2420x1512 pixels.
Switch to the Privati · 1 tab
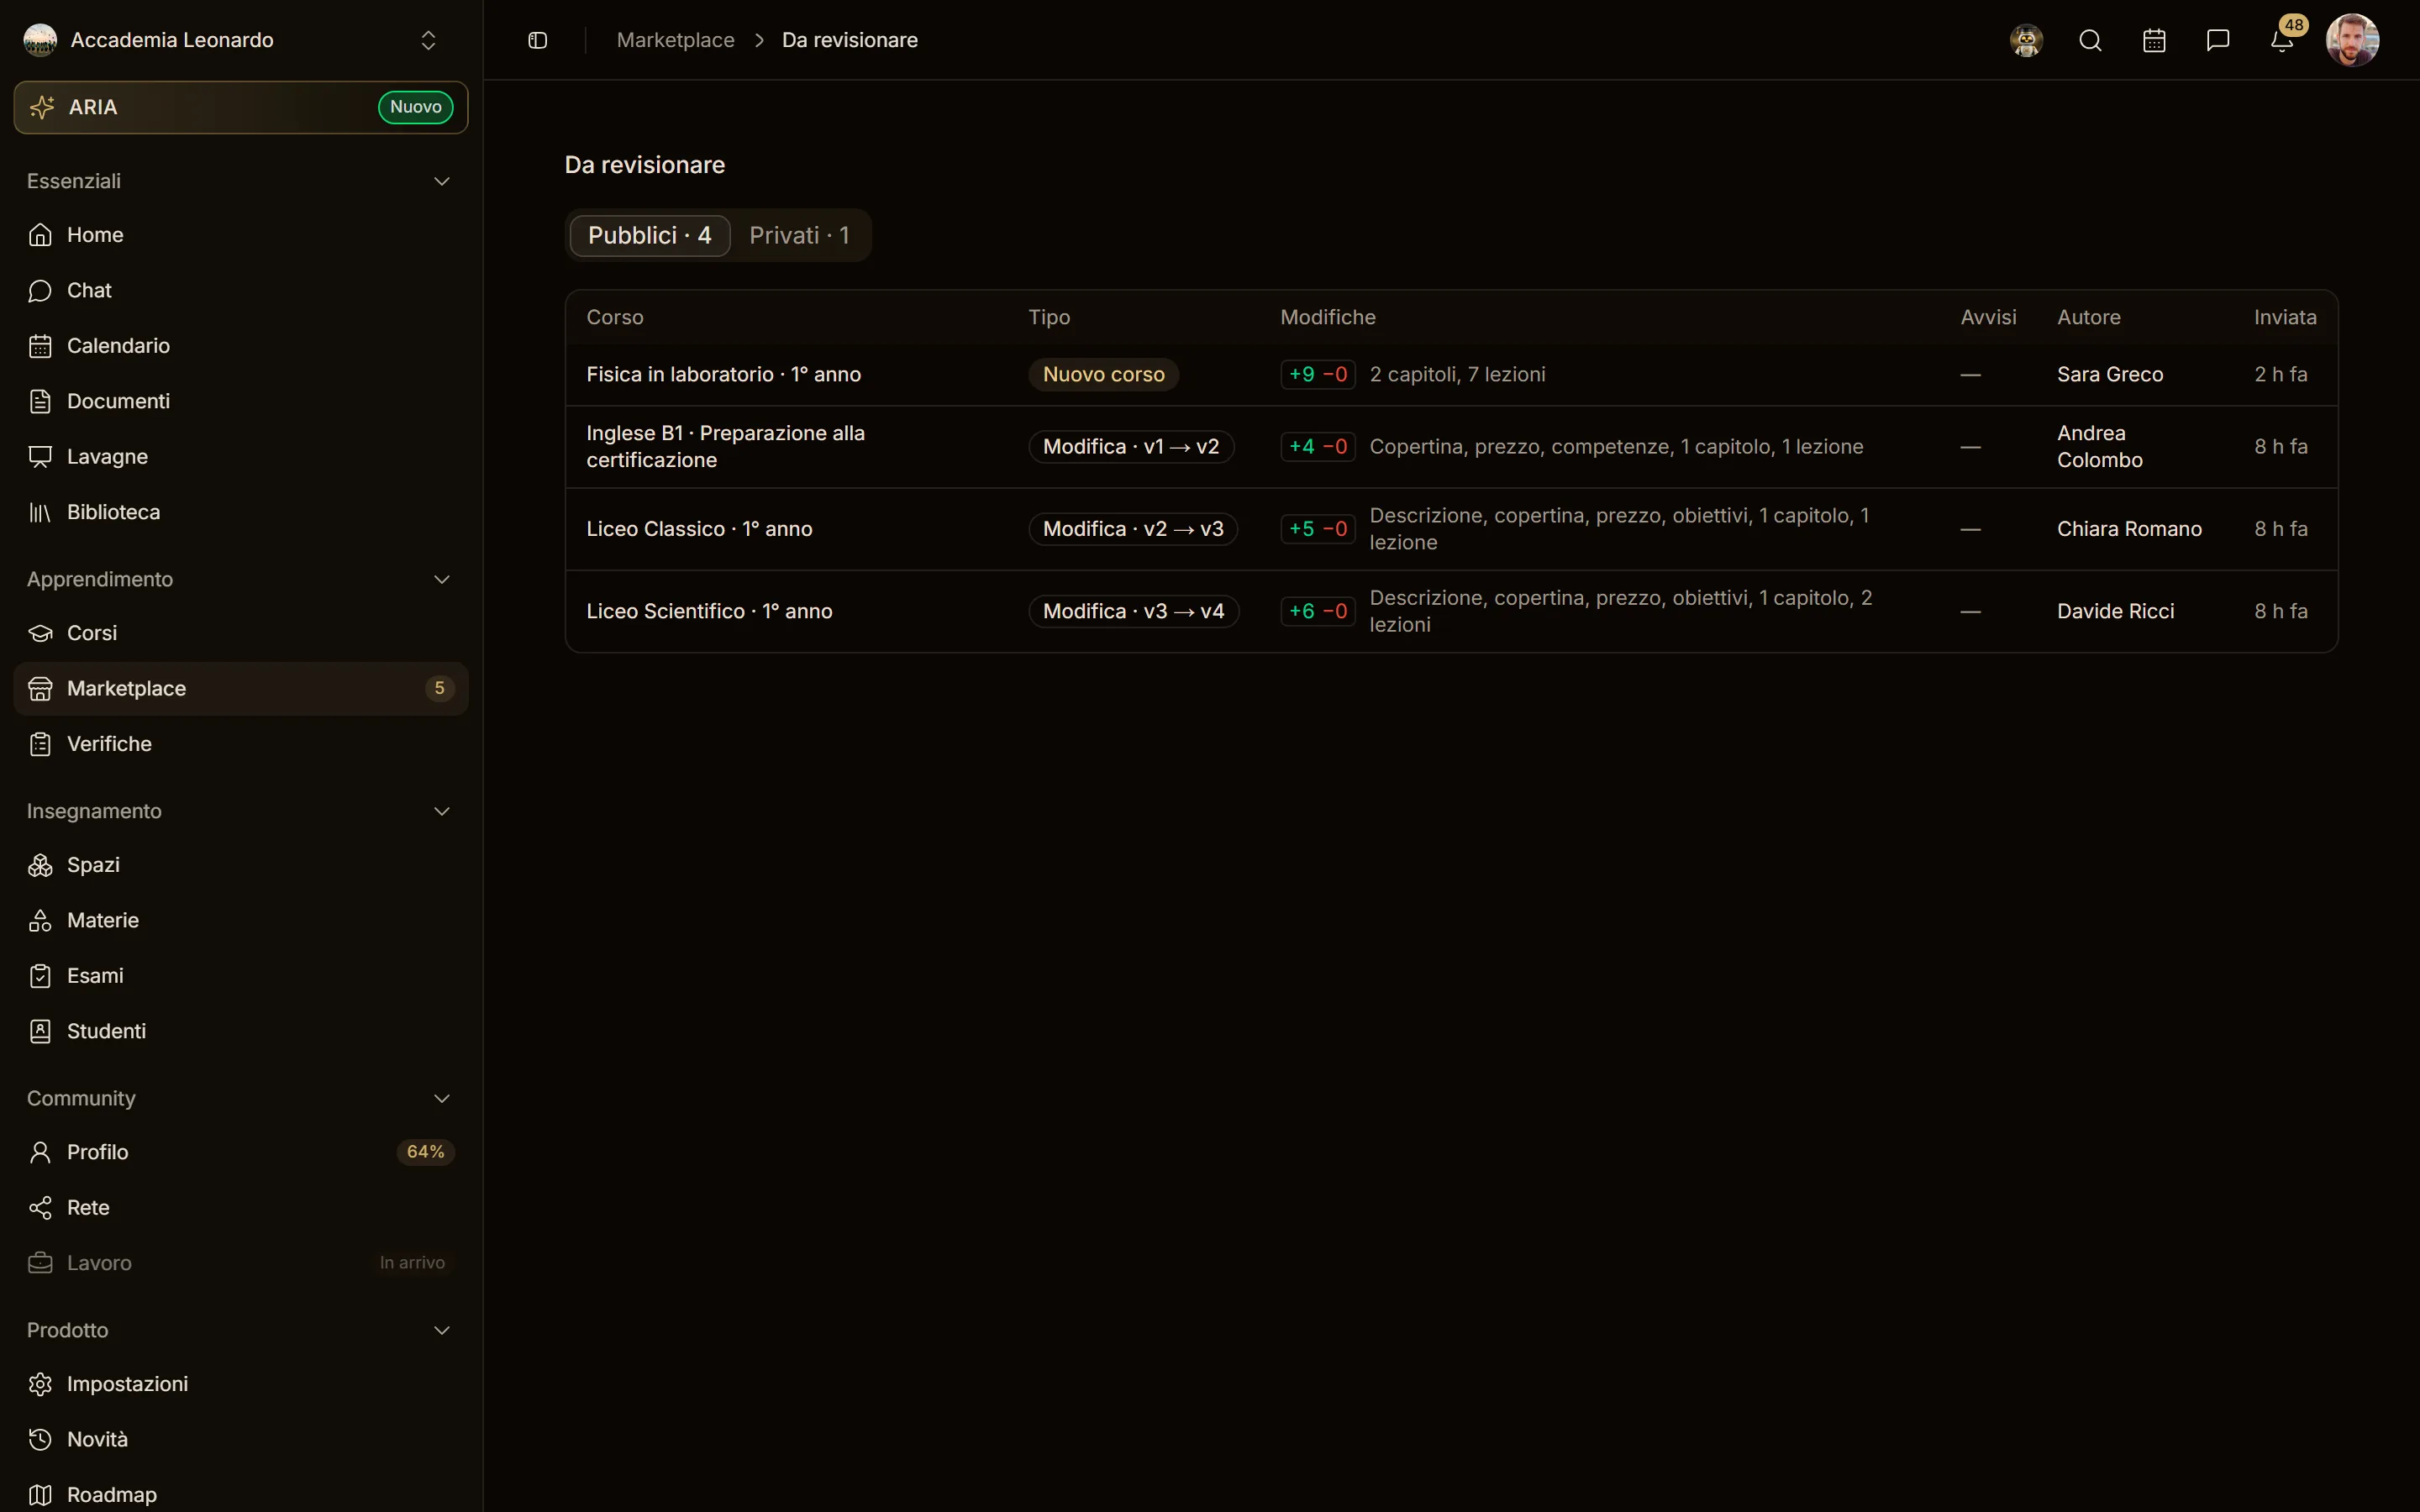(799, 235)
